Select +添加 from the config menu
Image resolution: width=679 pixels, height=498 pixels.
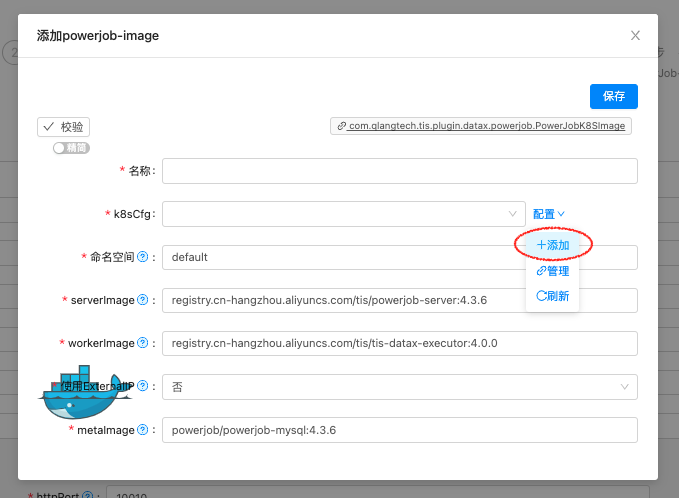(553, 245)
